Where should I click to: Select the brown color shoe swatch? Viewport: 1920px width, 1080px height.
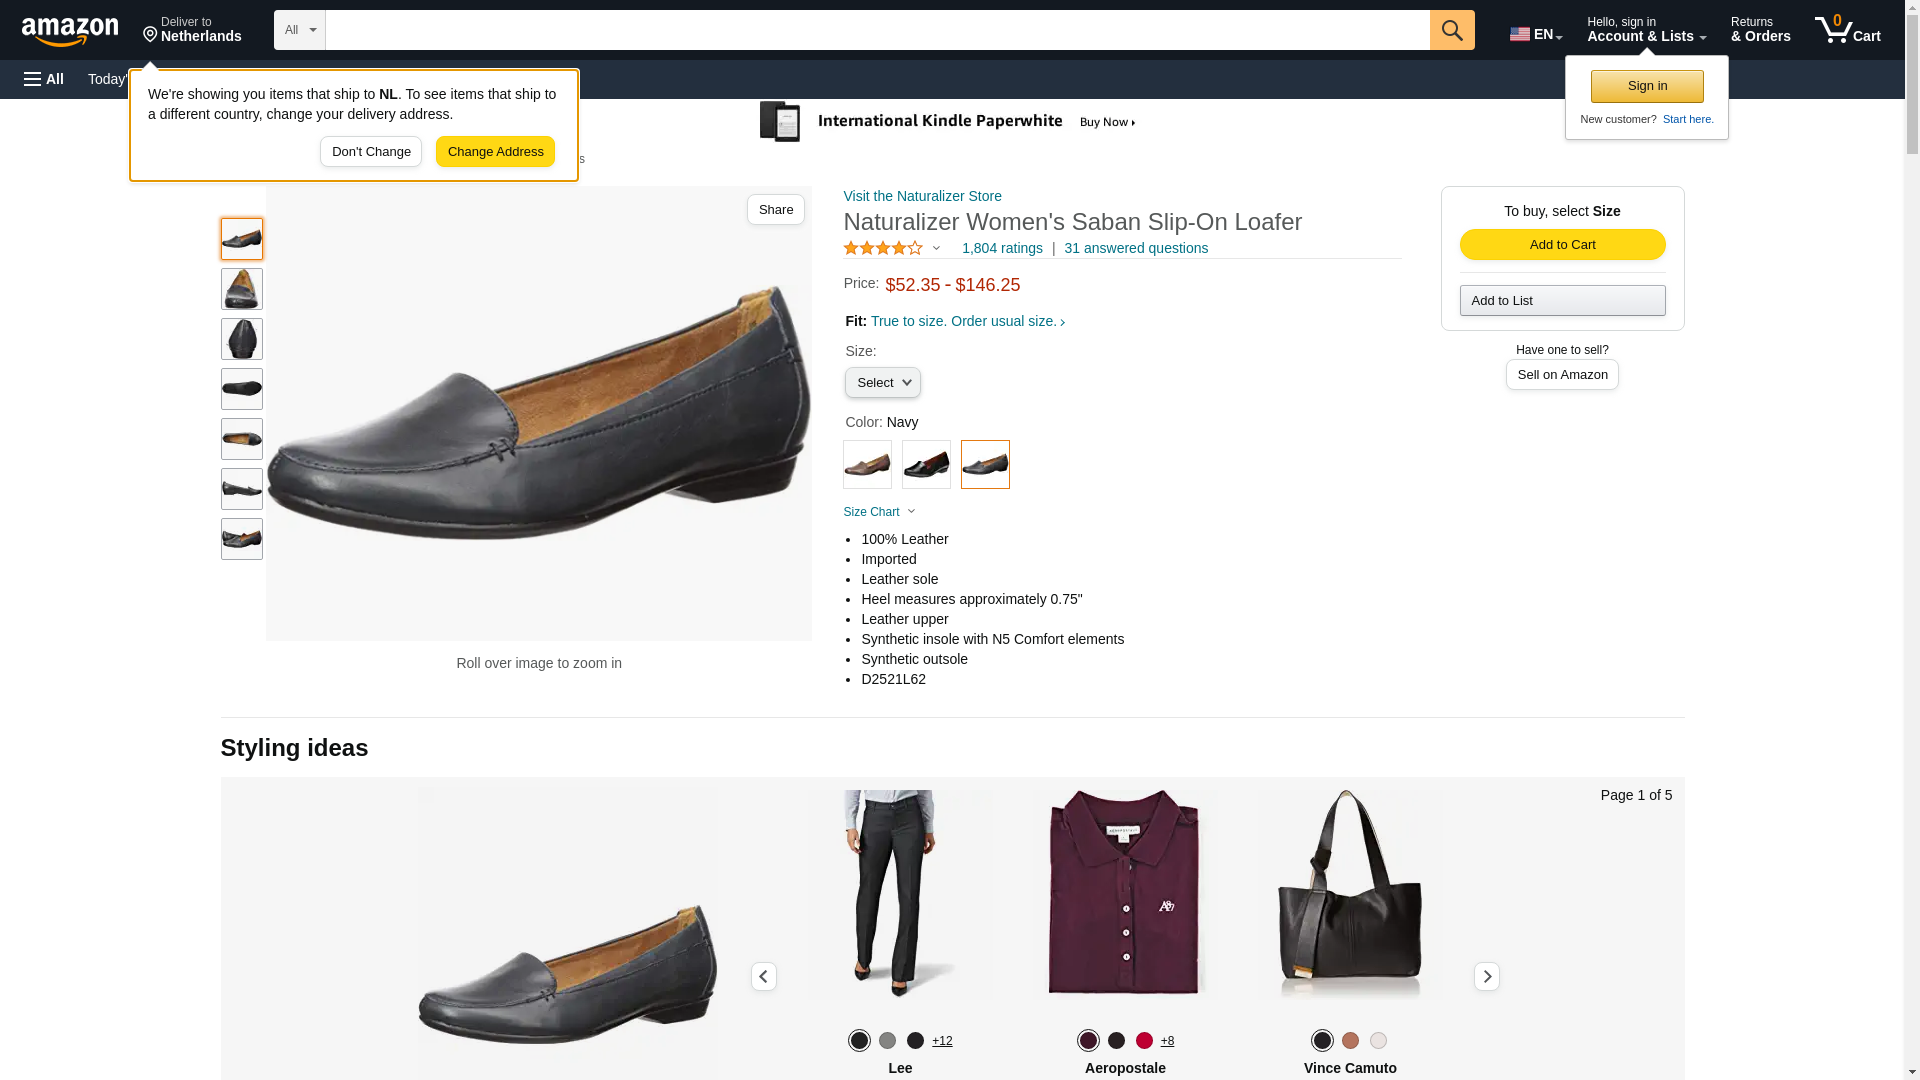point(867,465)
